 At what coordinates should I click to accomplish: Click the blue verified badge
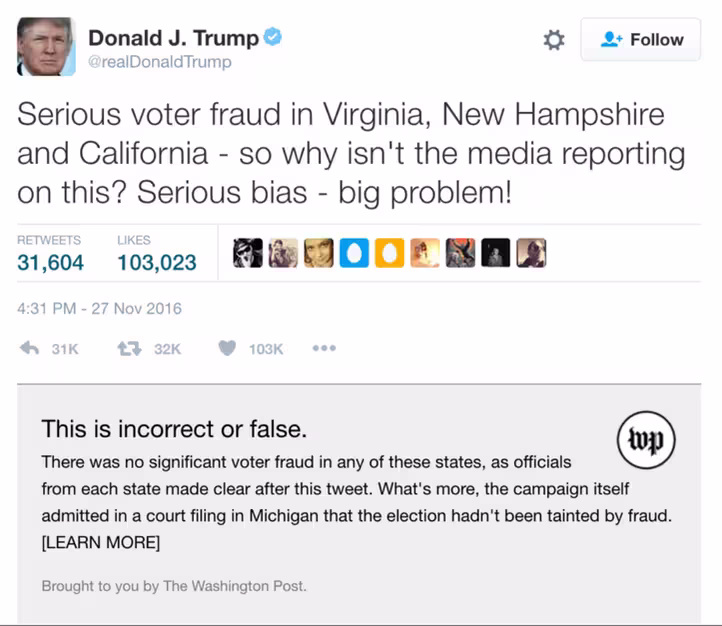point(273,37)
